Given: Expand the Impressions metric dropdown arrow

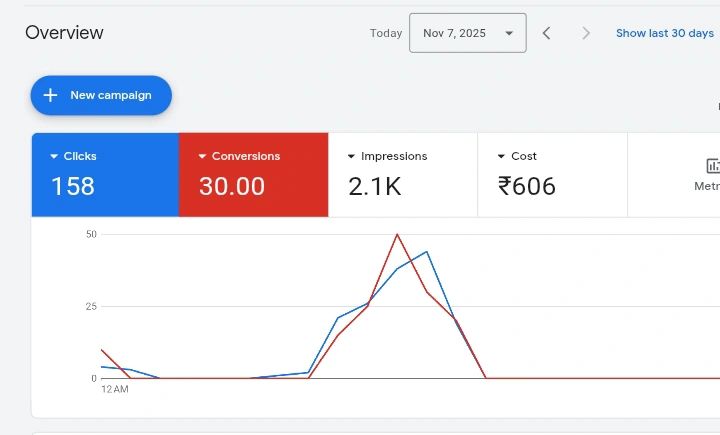Looking at the screenshot, I should pyautogui.click(x=351, y=157).
